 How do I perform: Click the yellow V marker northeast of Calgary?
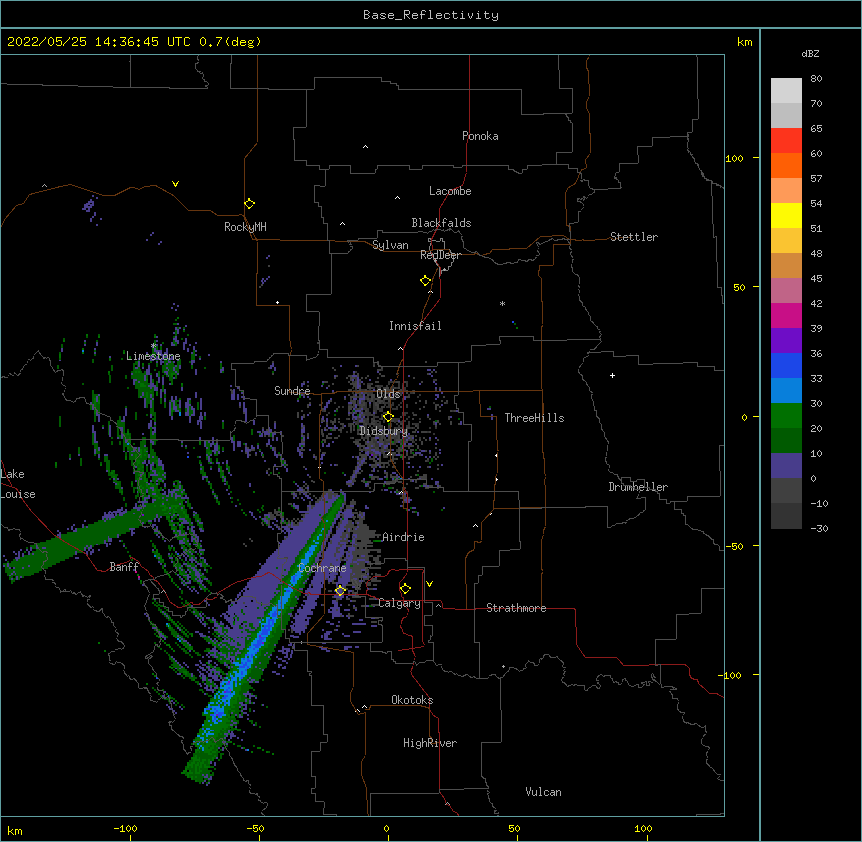tap(429, 584)
